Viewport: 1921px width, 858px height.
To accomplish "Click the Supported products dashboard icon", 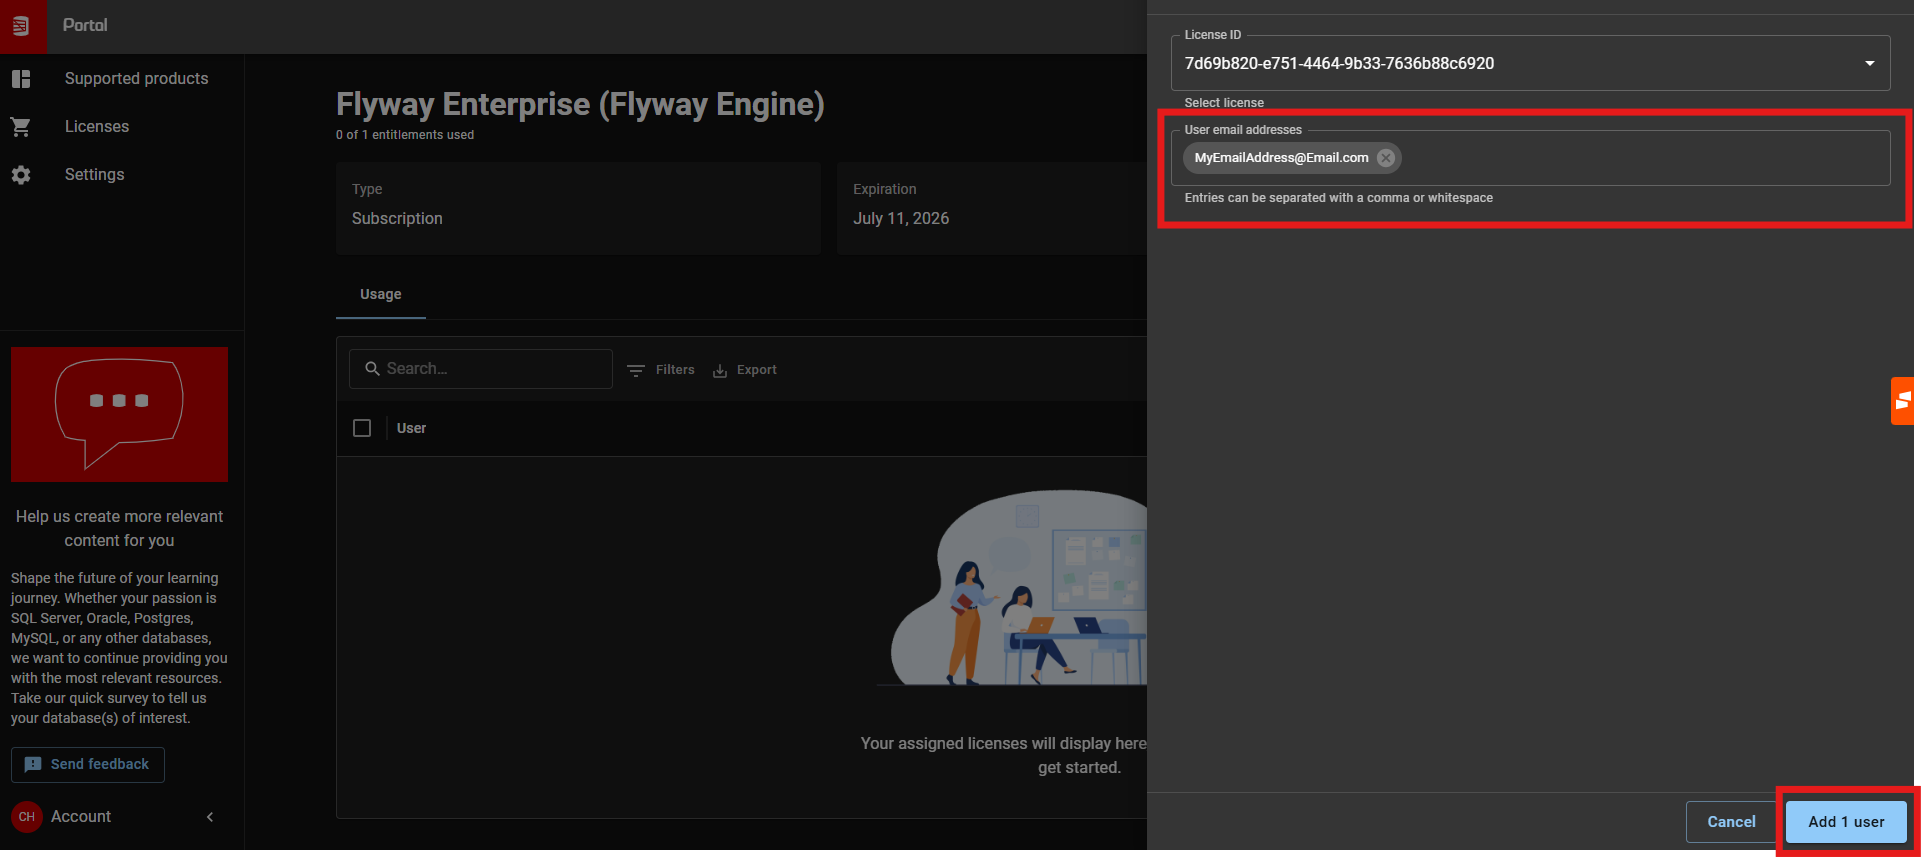I will click(x=21, y=79).
